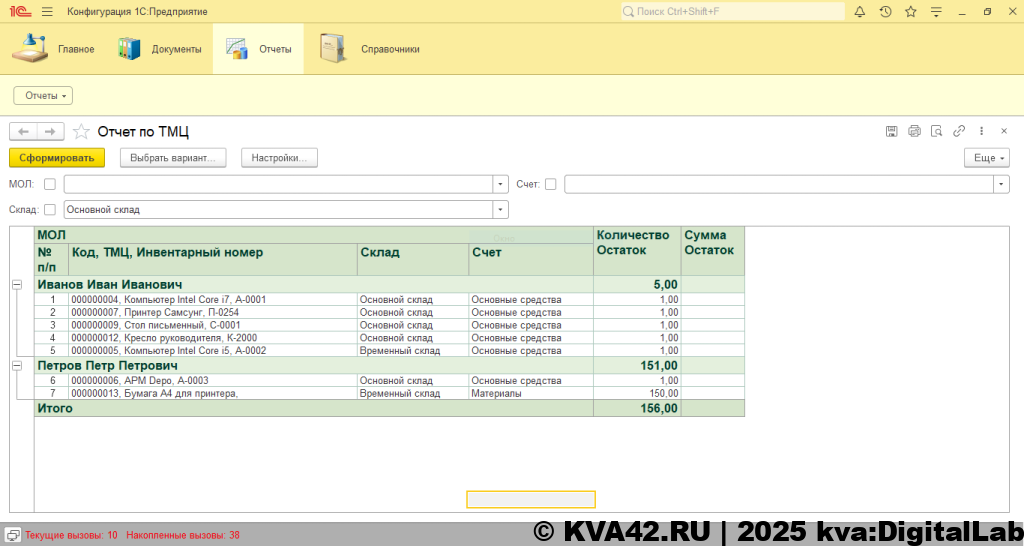Tick the Счет filter checkbox
Image resolution: width=1024 pixels, height=546 pixels.
pyautogui.click(x=551, y=184)
